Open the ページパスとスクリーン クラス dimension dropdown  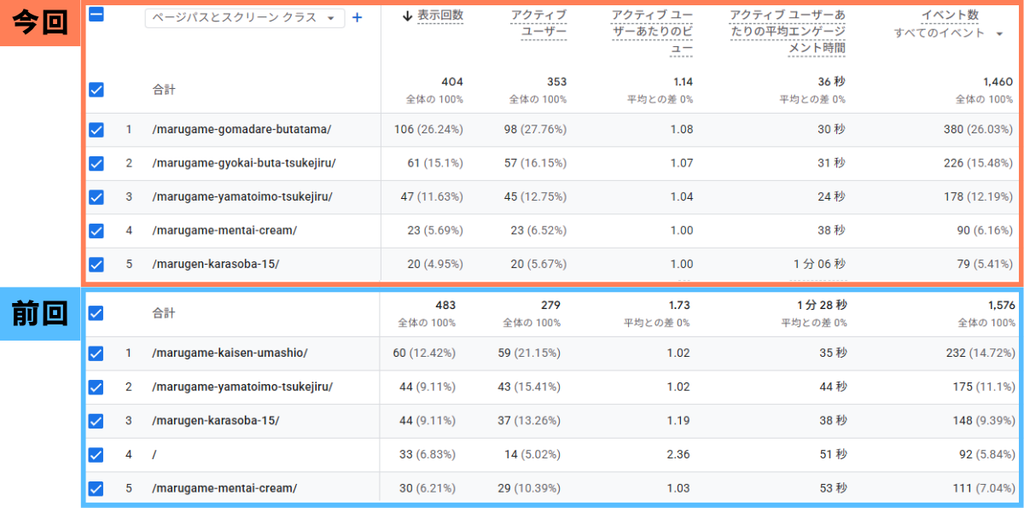point(245,18)
